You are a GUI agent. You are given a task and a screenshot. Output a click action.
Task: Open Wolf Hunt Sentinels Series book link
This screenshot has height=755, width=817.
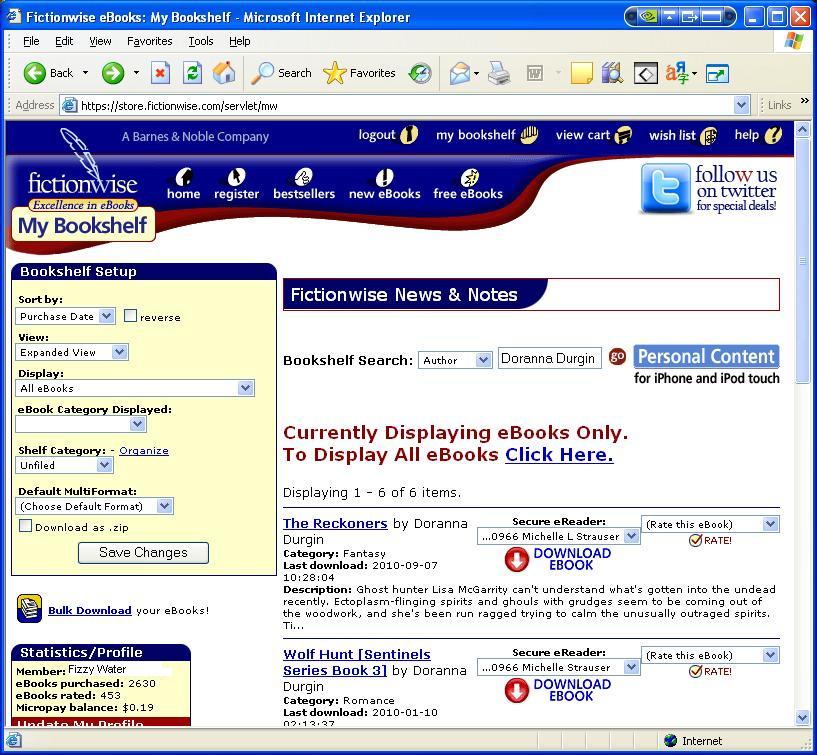point(357,662)
